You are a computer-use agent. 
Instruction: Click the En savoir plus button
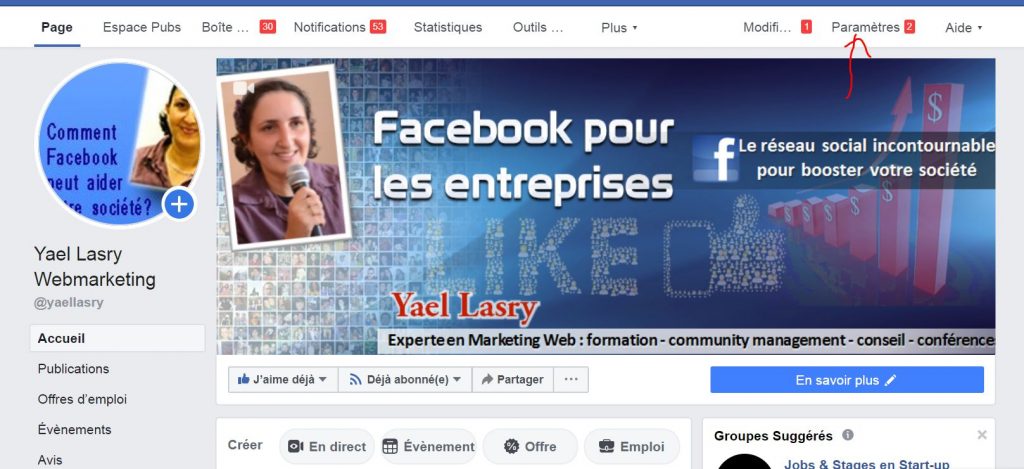point(847,380)
